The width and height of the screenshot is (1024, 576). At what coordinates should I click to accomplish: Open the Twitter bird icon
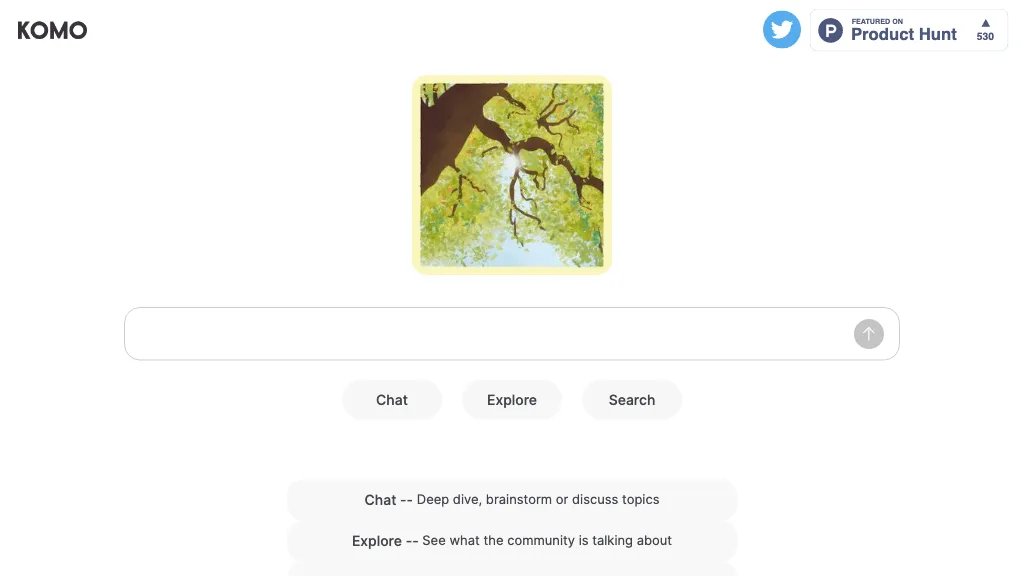pos(782,30)
